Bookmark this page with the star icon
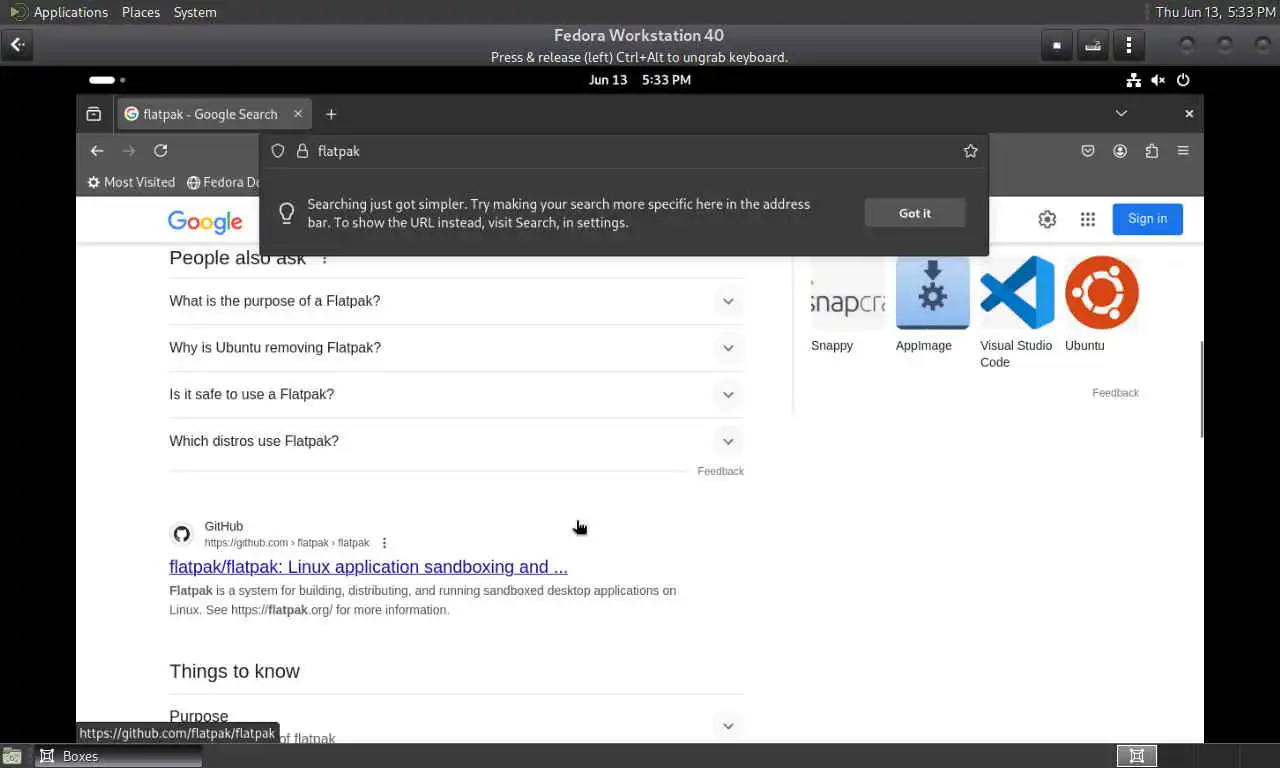The width and height of the screenshot is (1280, 768). (970, 151)
